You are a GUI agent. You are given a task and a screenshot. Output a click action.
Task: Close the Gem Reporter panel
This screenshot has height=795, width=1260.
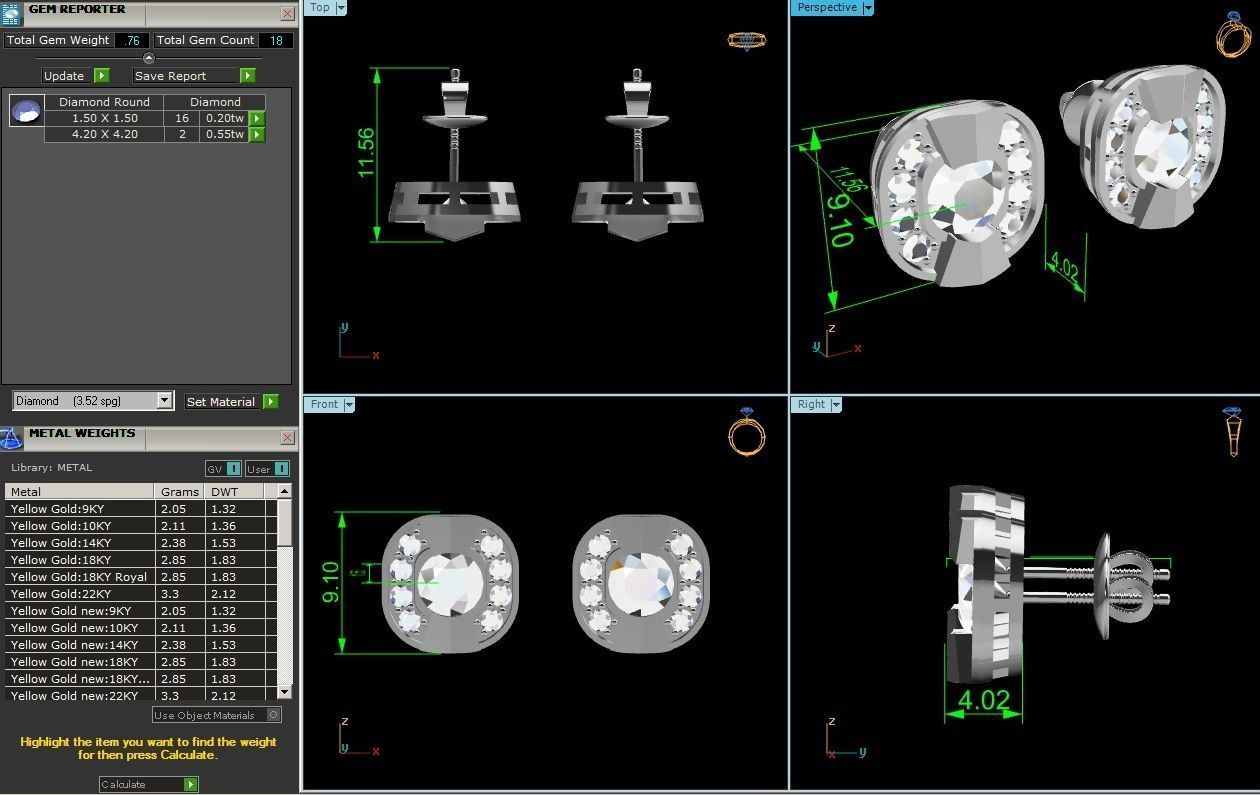pyautogui.click(x=288, y=14)
